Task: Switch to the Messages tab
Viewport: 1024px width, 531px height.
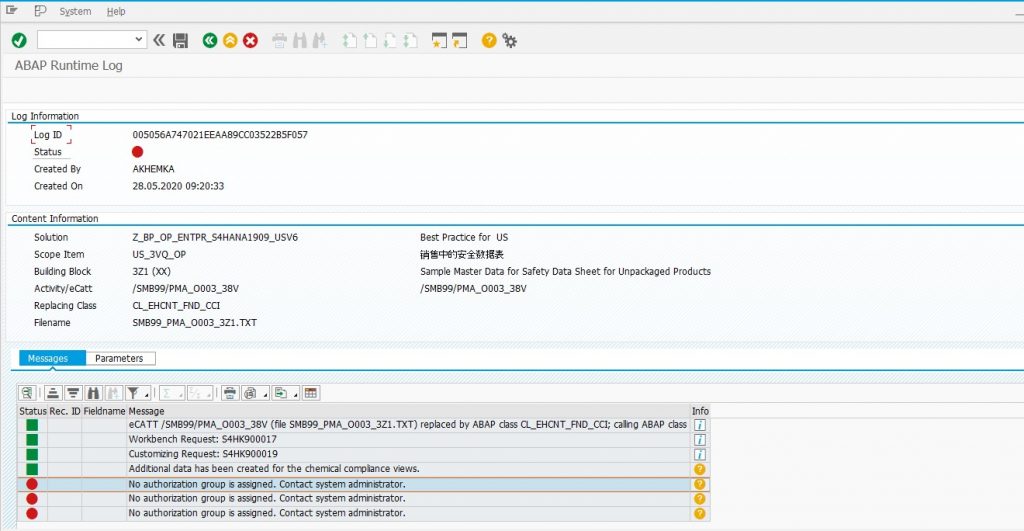Action: coord(52,358)
